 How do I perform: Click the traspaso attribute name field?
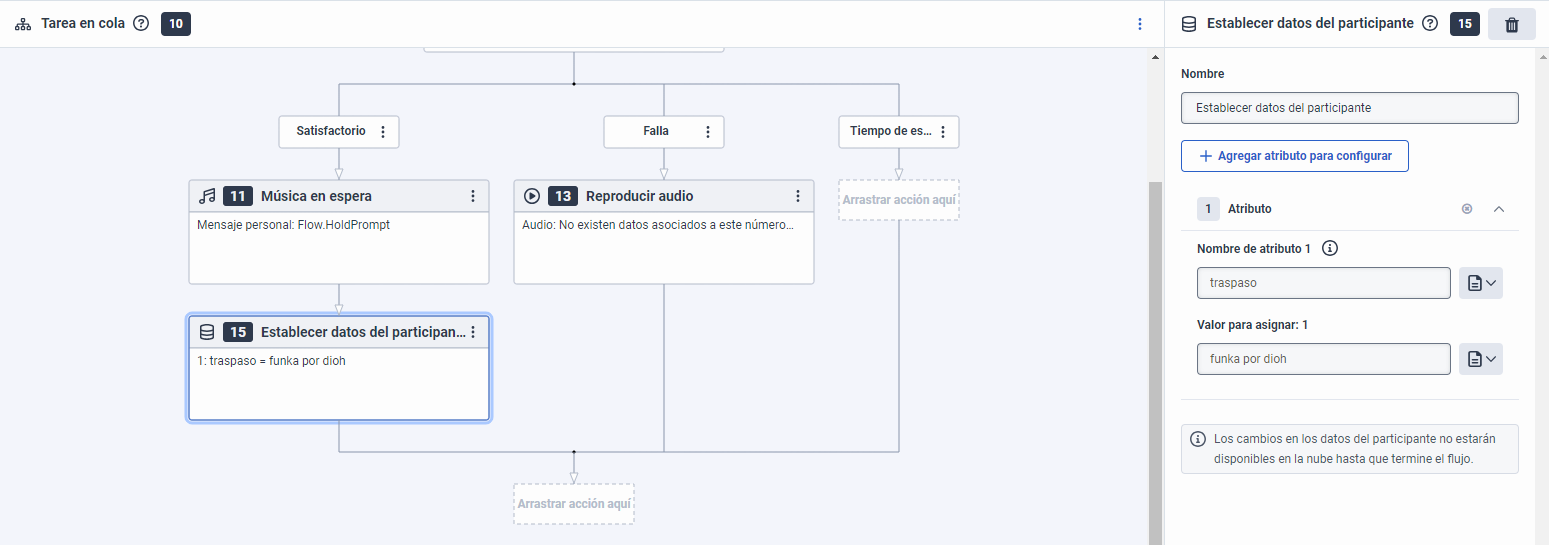coord(1323,283)
